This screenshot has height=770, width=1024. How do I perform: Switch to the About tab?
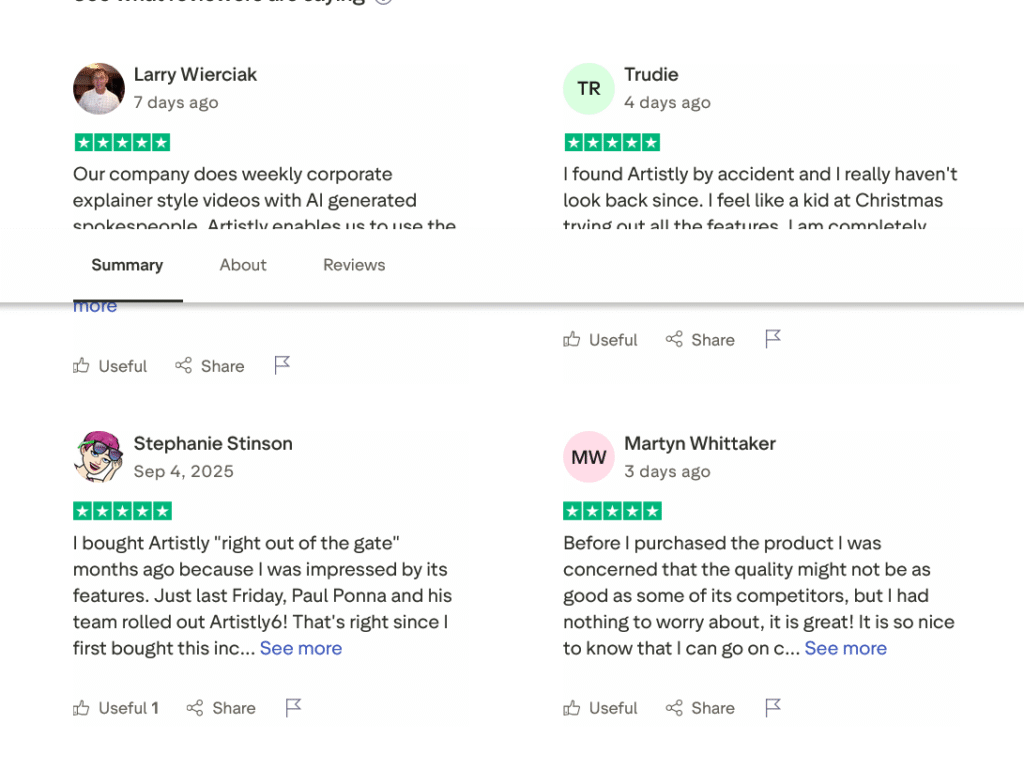pyautogui.click(x=243, y=265)
